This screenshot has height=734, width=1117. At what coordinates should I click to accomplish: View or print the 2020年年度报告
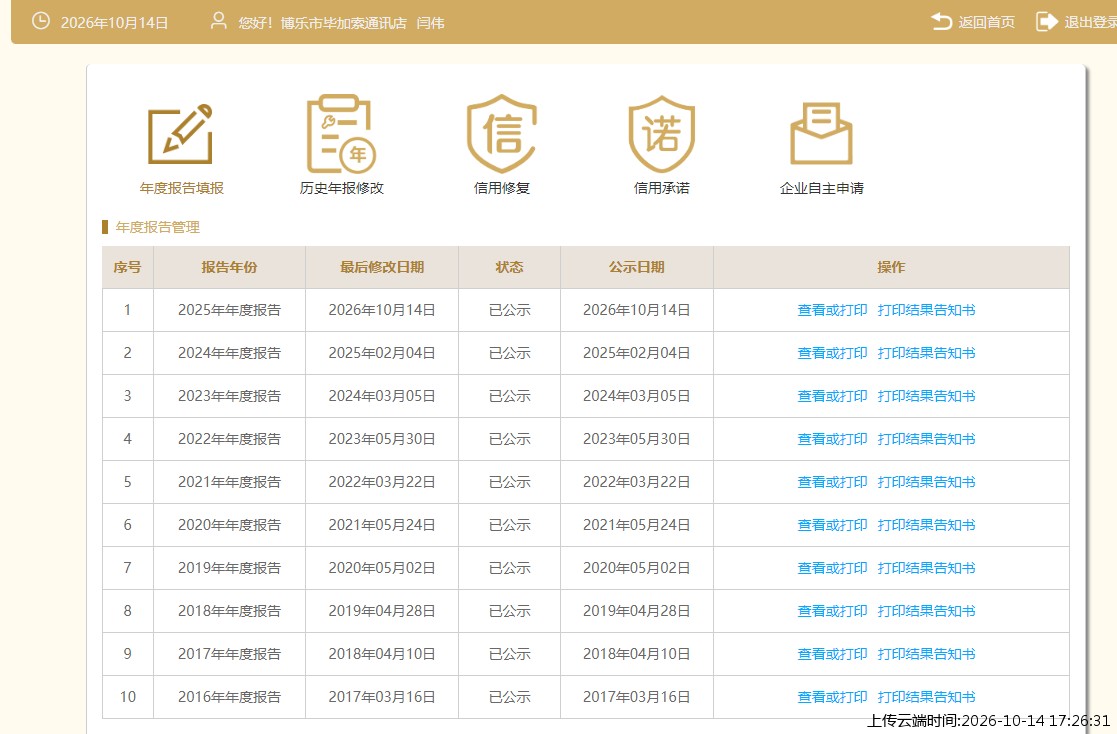[x=832, y=525]
